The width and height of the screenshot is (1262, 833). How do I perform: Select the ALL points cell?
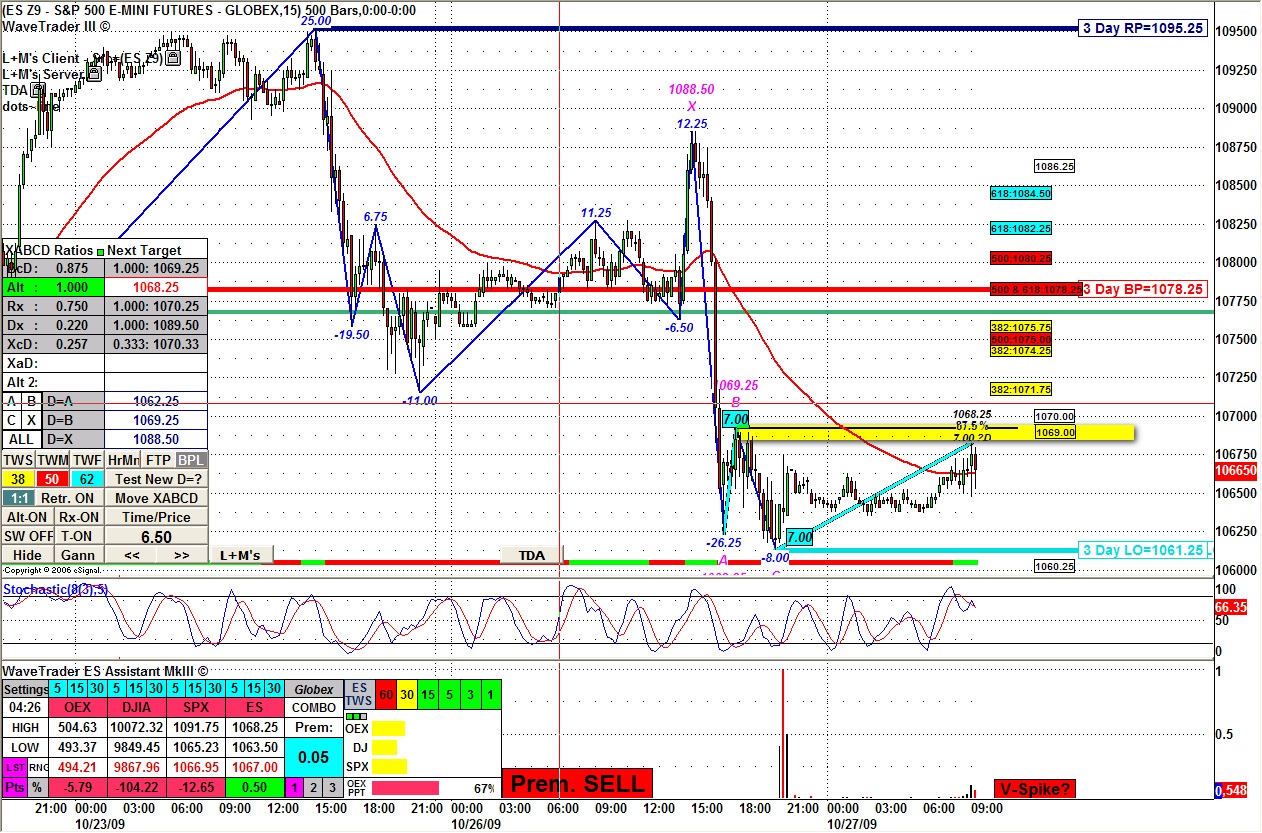click(22, 439)
